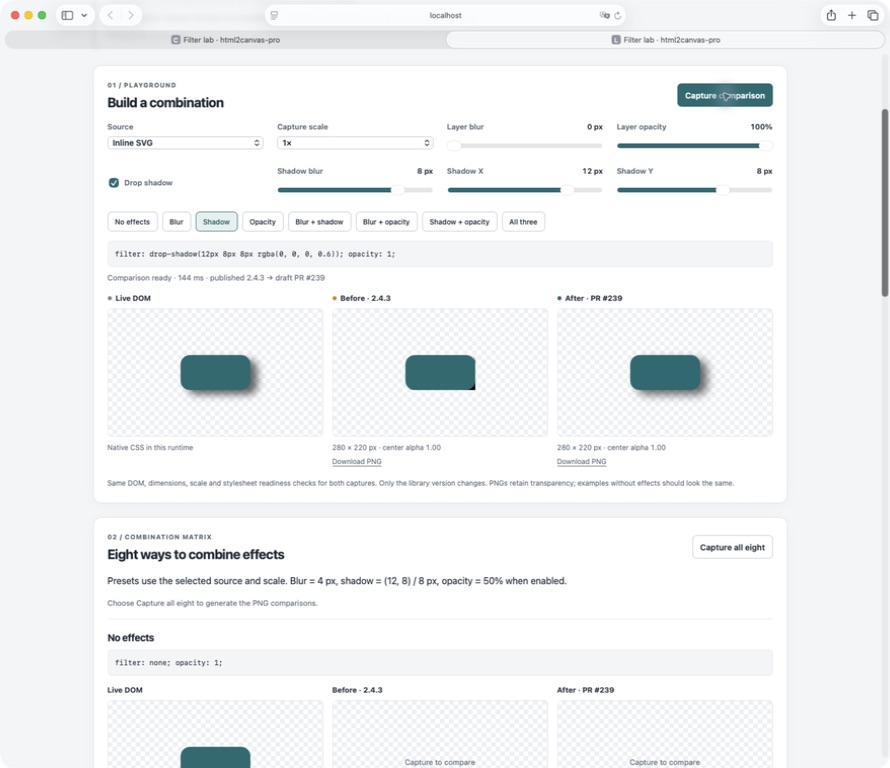
Task: Select the Opacity preset
Action: tap(262, 222)
